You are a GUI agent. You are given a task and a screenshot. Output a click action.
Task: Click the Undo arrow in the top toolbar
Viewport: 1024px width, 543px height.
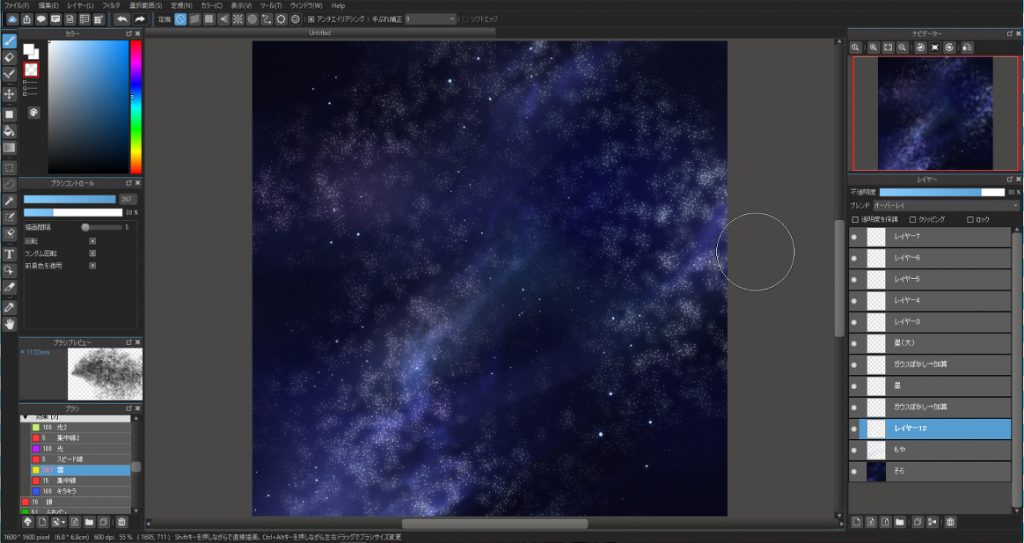point(121,19)
